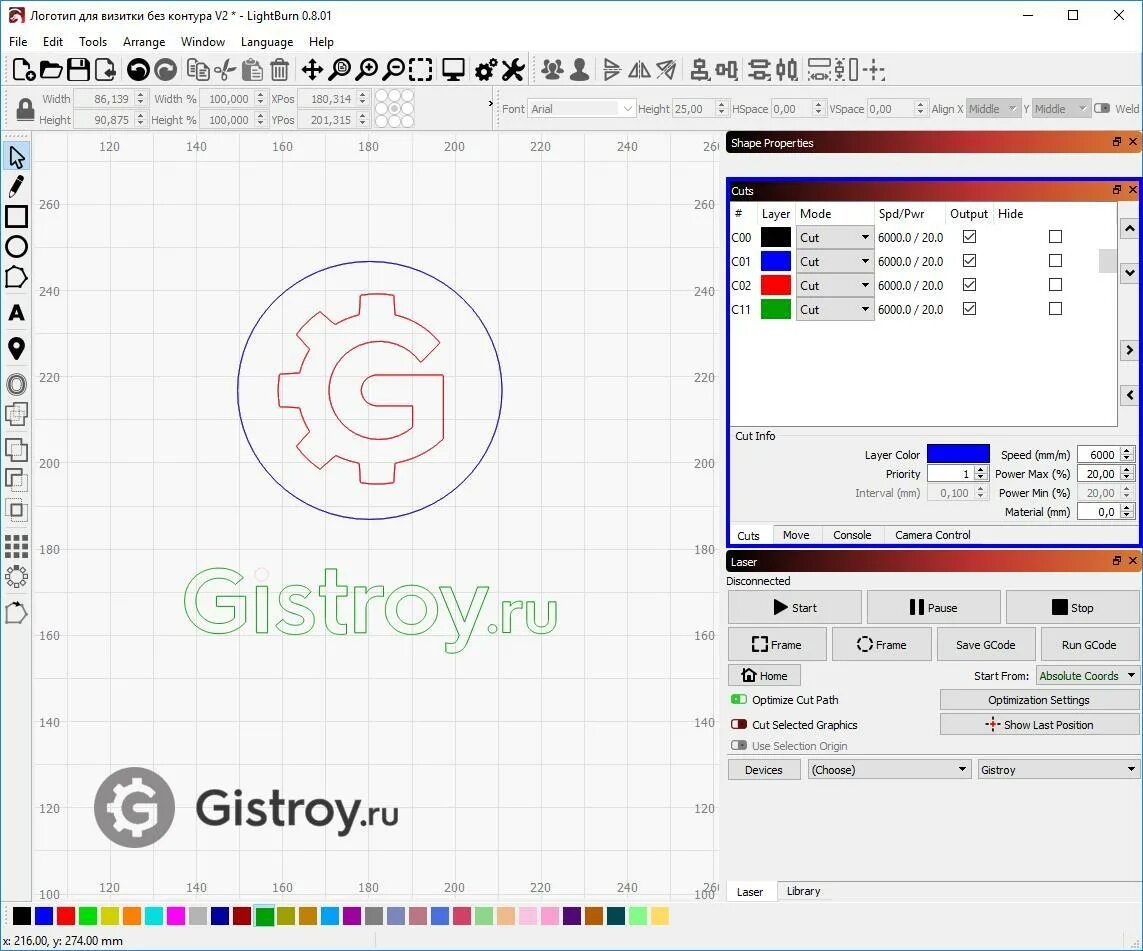Screen dimensions: 1143x951
Task: Pick the magenta palette swatch at bottom
Action: pos(176,916)
